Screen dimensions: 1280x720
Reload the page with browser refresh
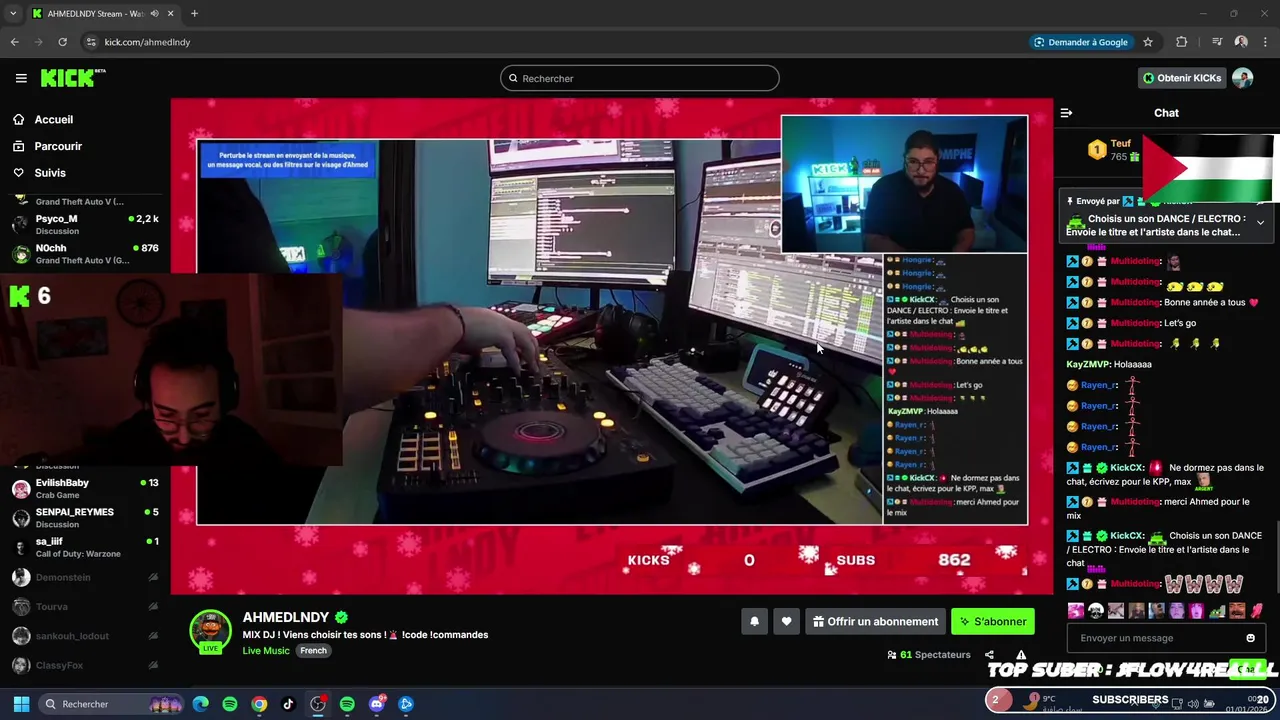(x=62, y=42)
